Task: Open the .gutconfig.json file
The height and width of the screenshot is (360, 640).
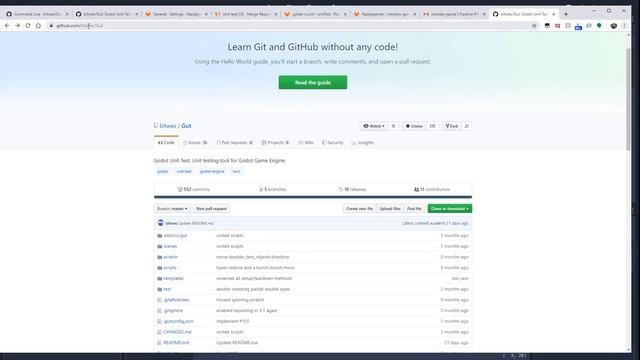Action: pyautogui.click(x=178, y=321)
